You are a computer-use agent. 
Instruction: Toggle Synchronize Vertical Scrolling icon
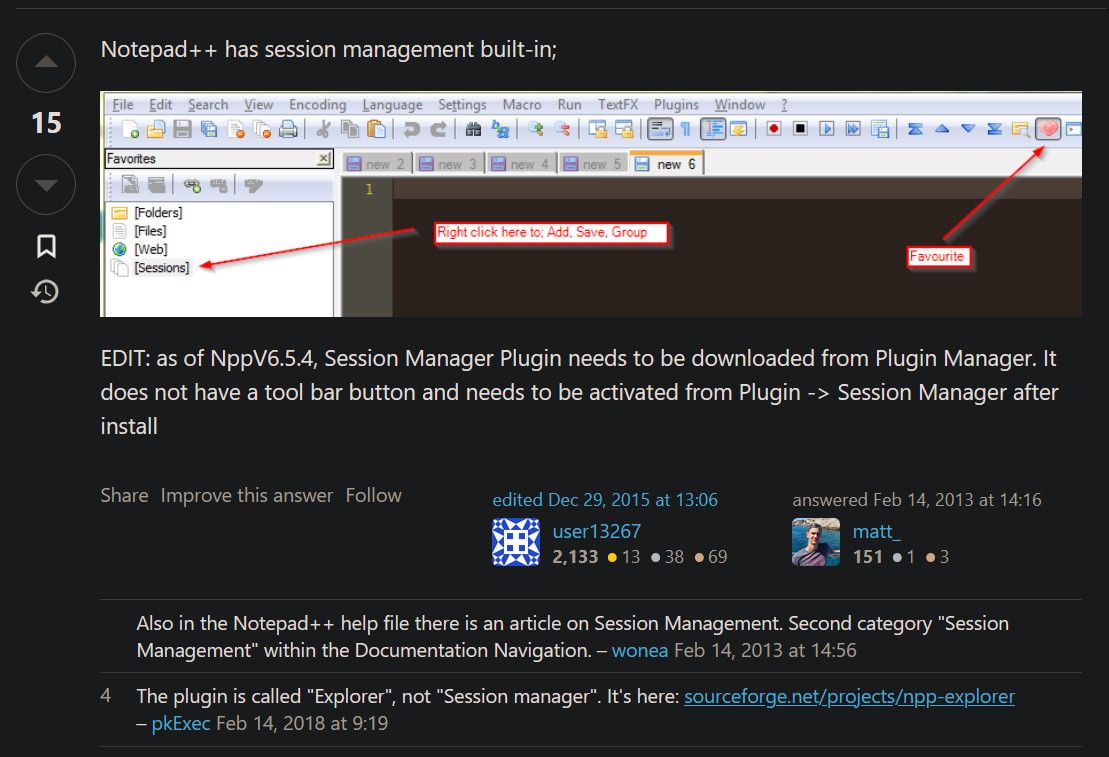(x=598, y=129)
